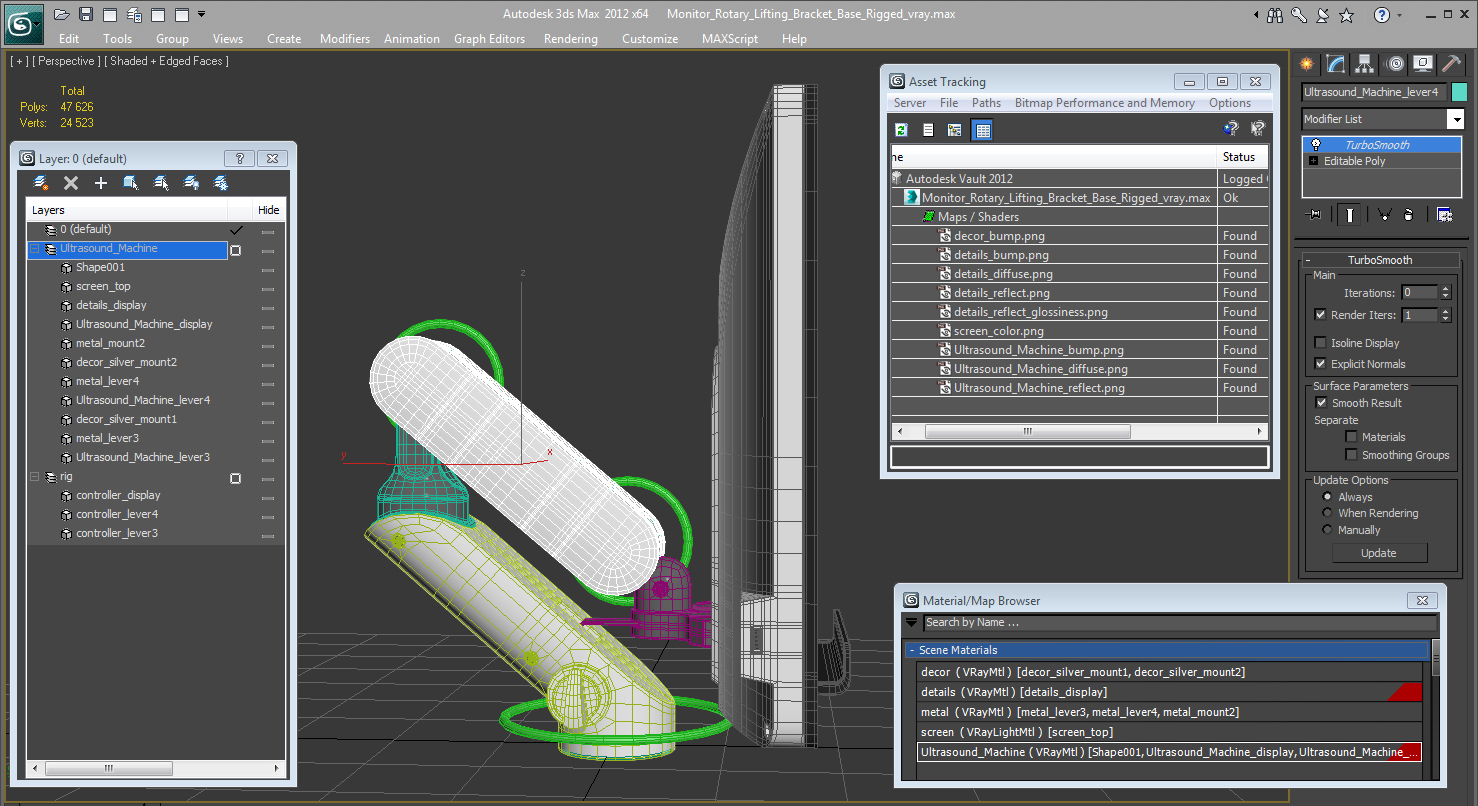The height and width of the screenshot is (806, 1478).
Task: Click the Refresh icon in Asset Tracking
Action: pos(901,129)
